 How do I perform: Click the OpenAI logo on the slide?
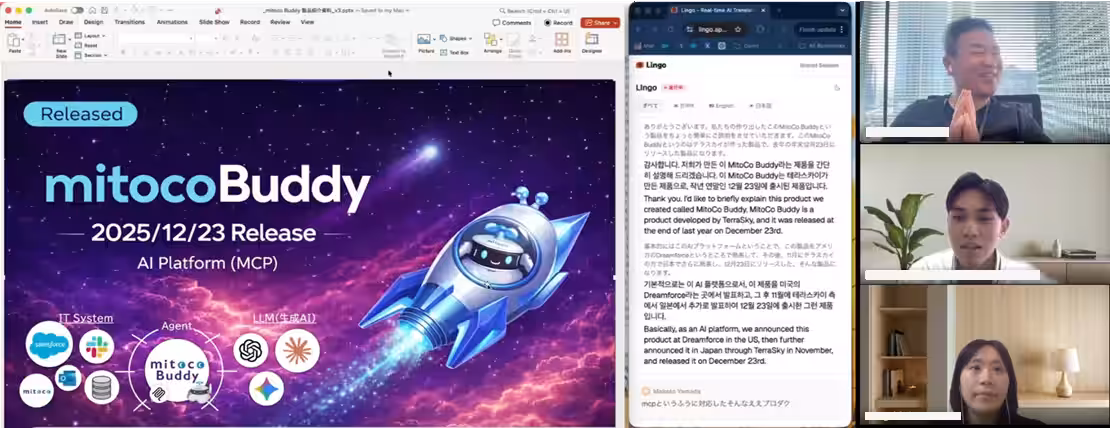point(251,350)
